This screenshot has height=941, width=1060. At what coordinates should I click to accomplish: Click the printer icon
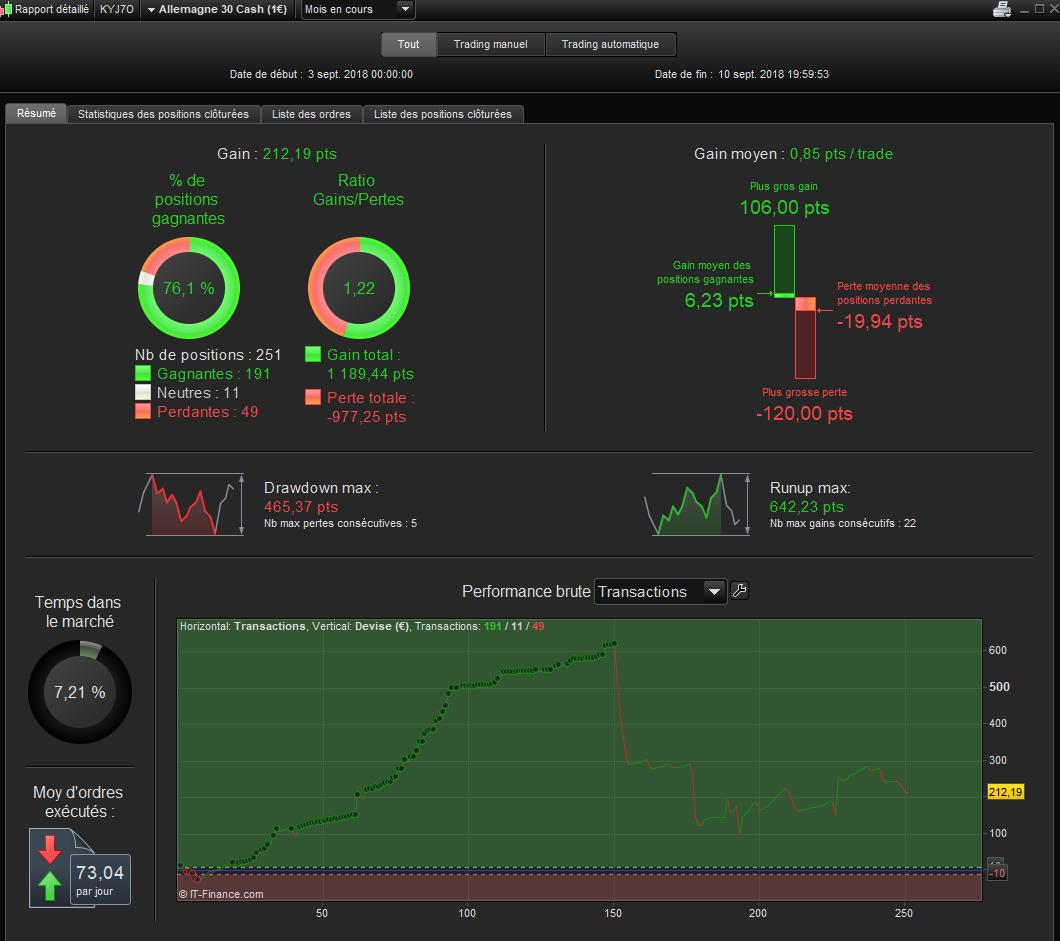click(x=1001, y=9)
